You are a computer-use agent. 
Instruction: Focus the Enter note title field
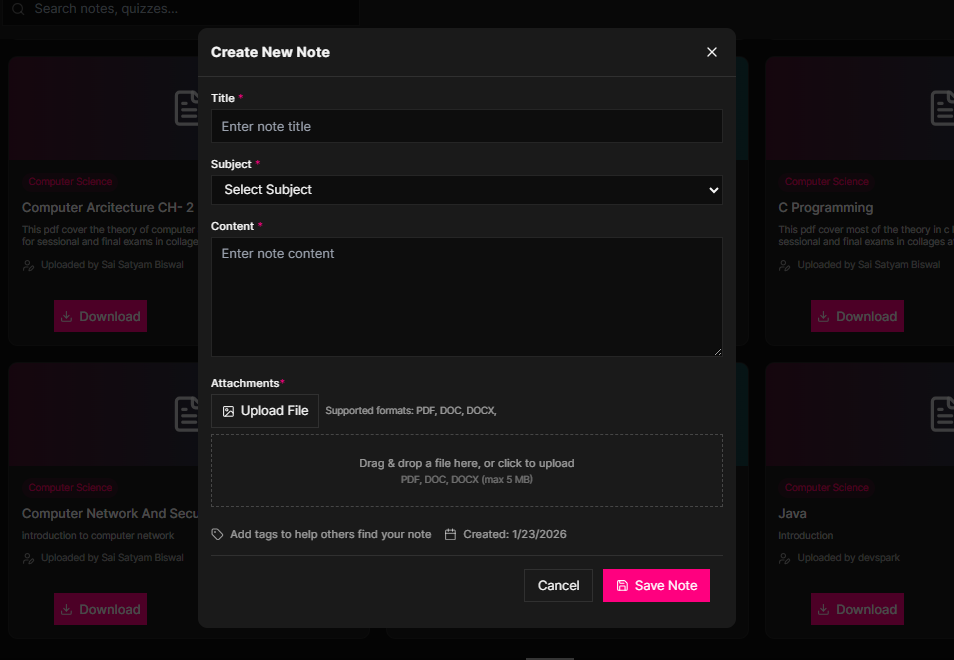[466, 126]
